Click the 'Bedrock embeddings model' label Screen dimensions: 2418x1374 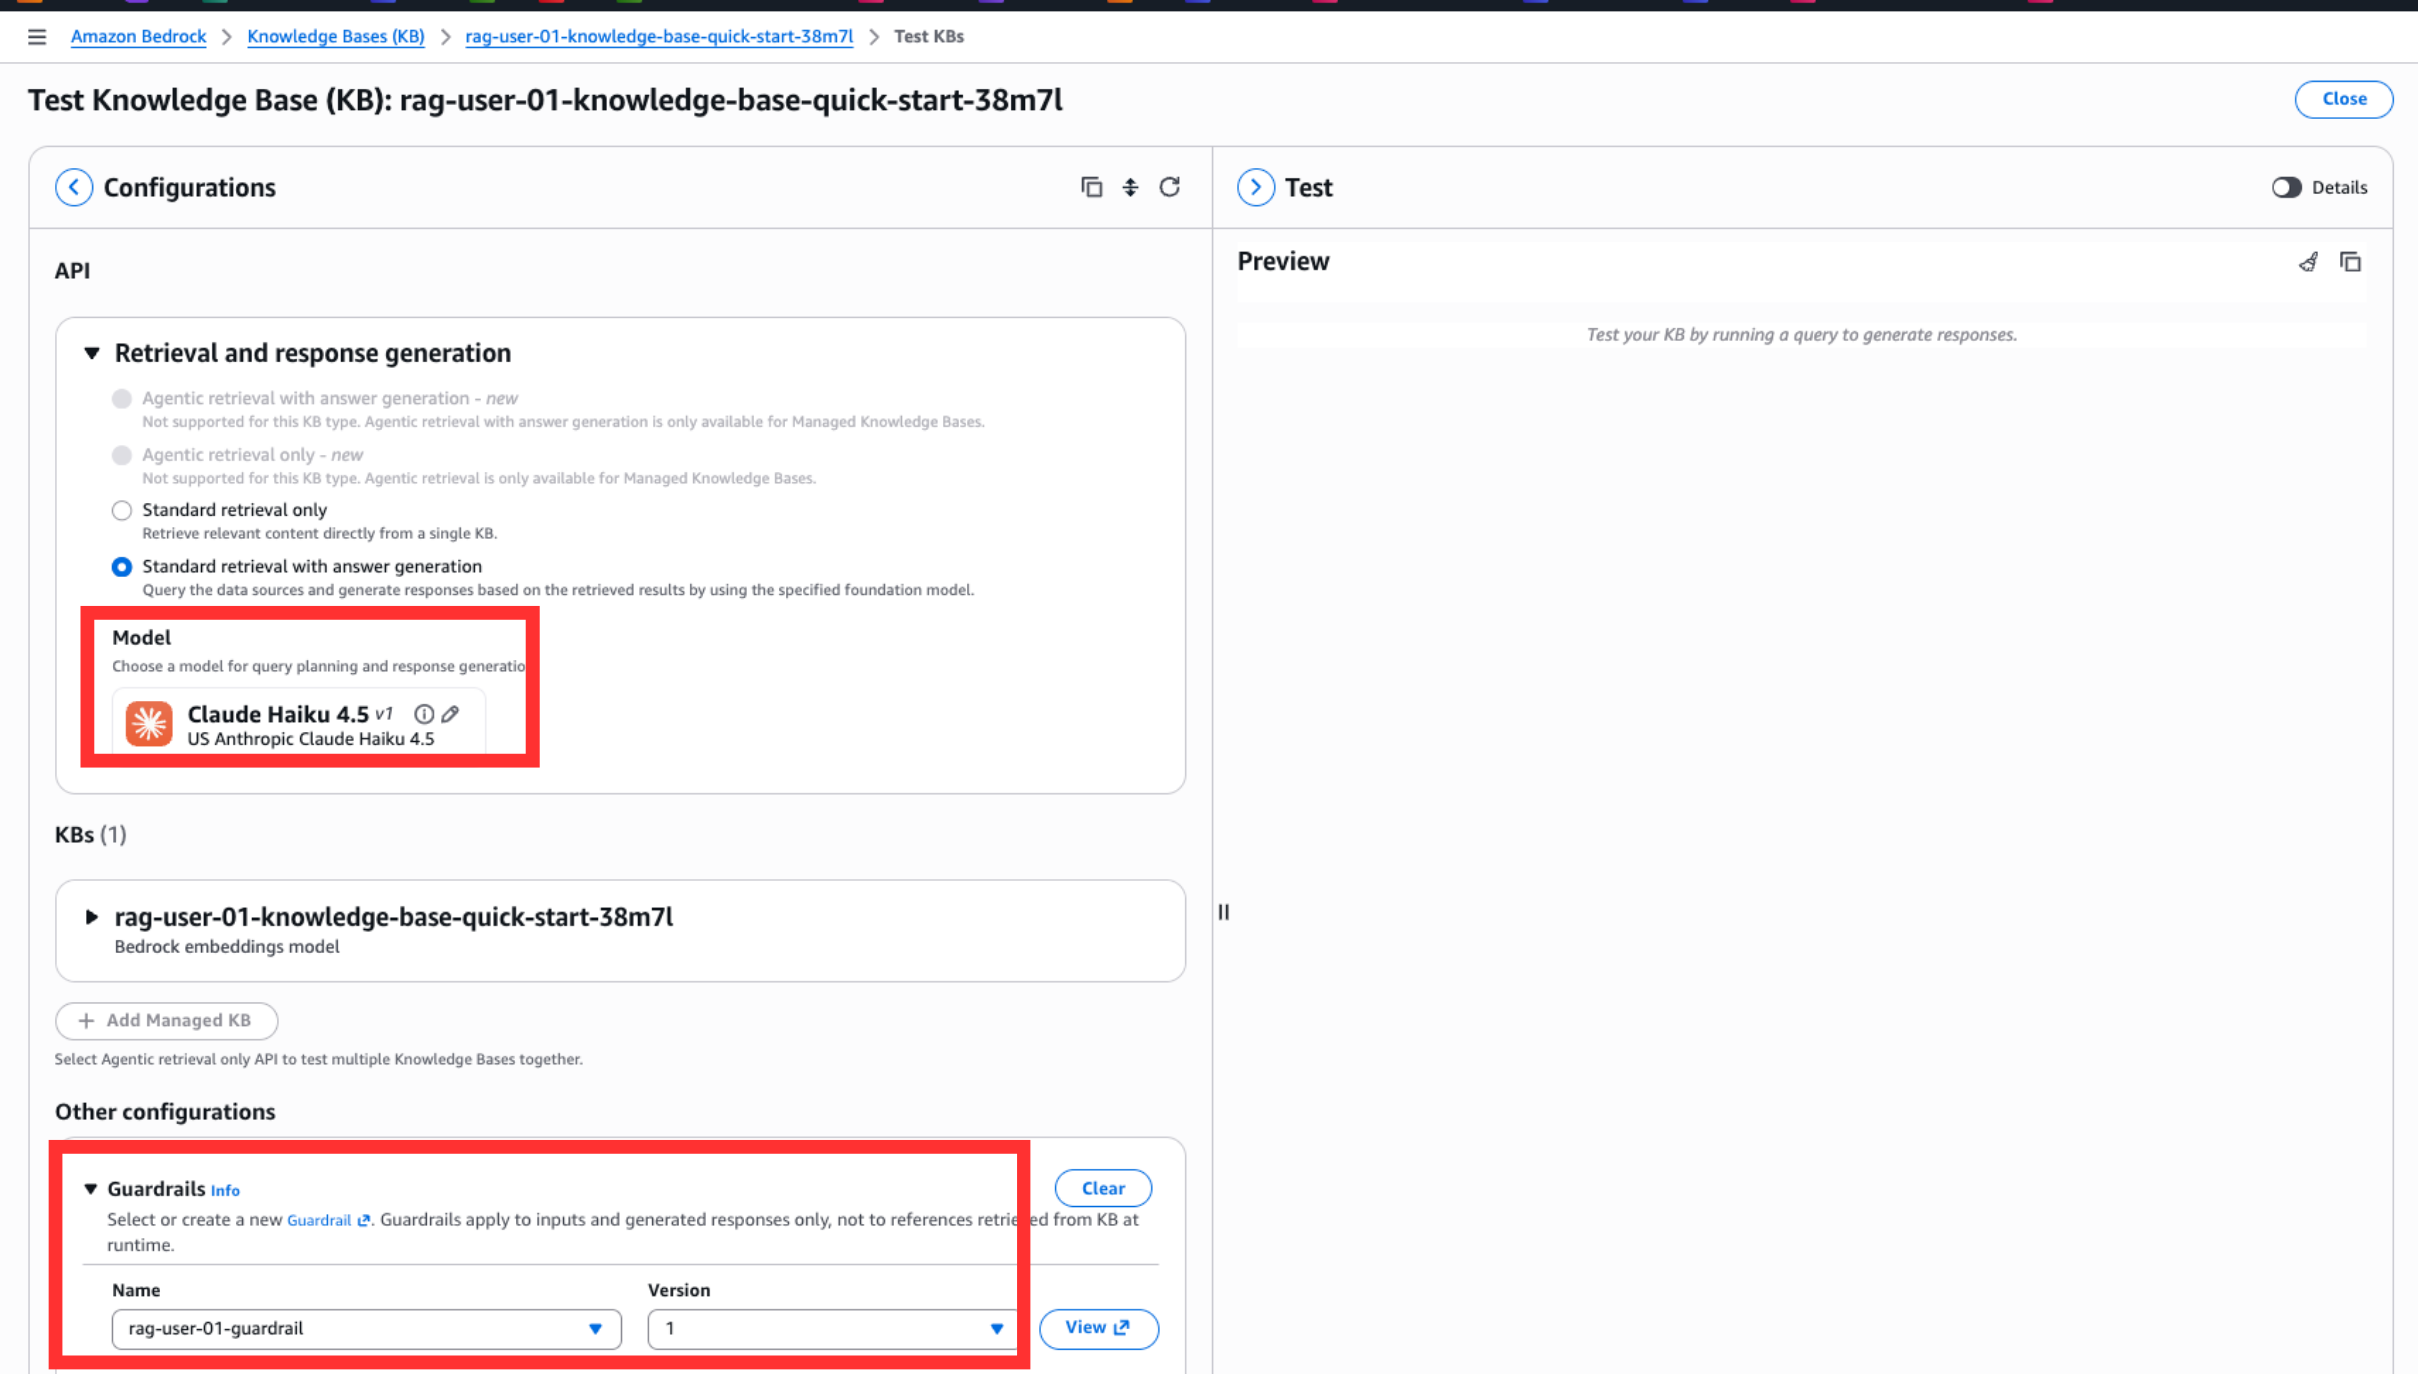click(x=227, y=947)
